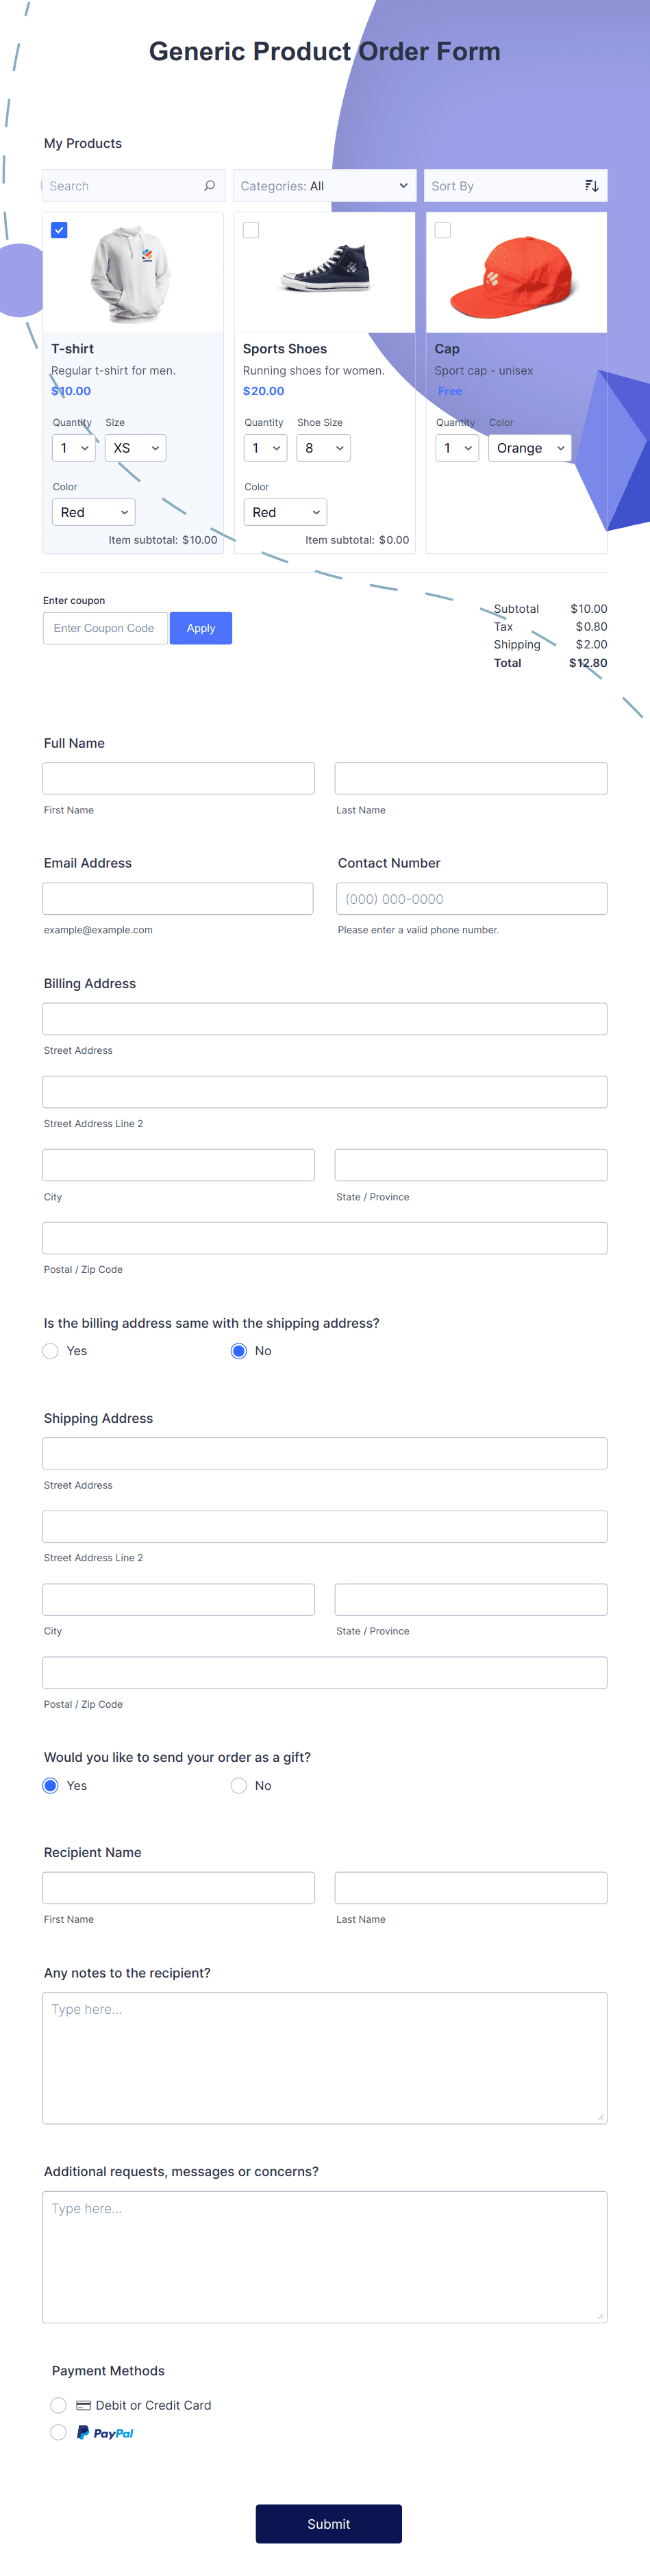Check the Sports Shoes product checkbox
Screen dimensions: 650x2576
tap(250, 229)
